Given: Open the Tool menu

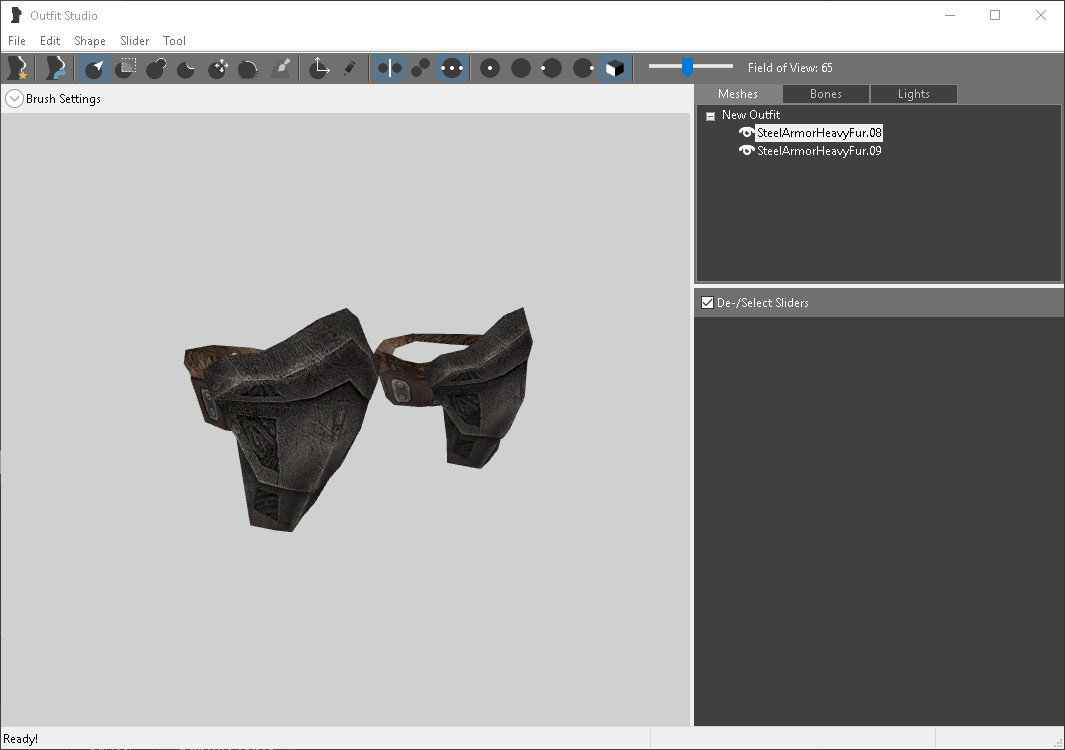Looking at the screenshot, I should (175, 41).
